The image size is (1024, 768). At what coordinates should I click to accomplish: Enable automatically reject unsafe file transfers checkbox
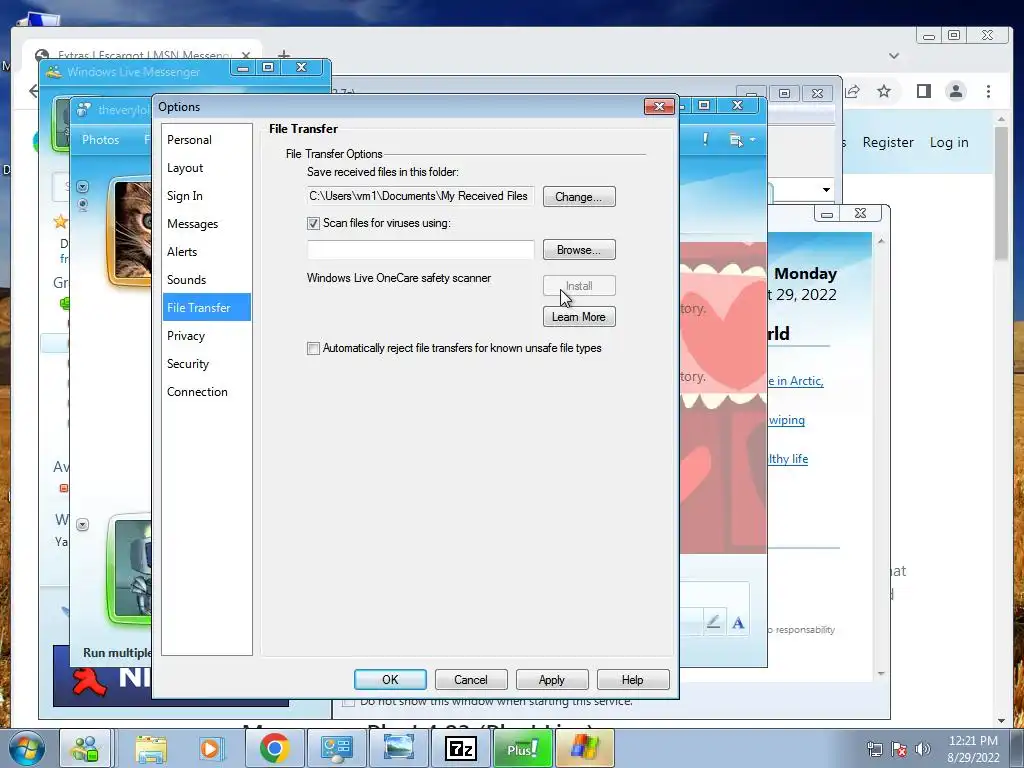coord(313,348)
